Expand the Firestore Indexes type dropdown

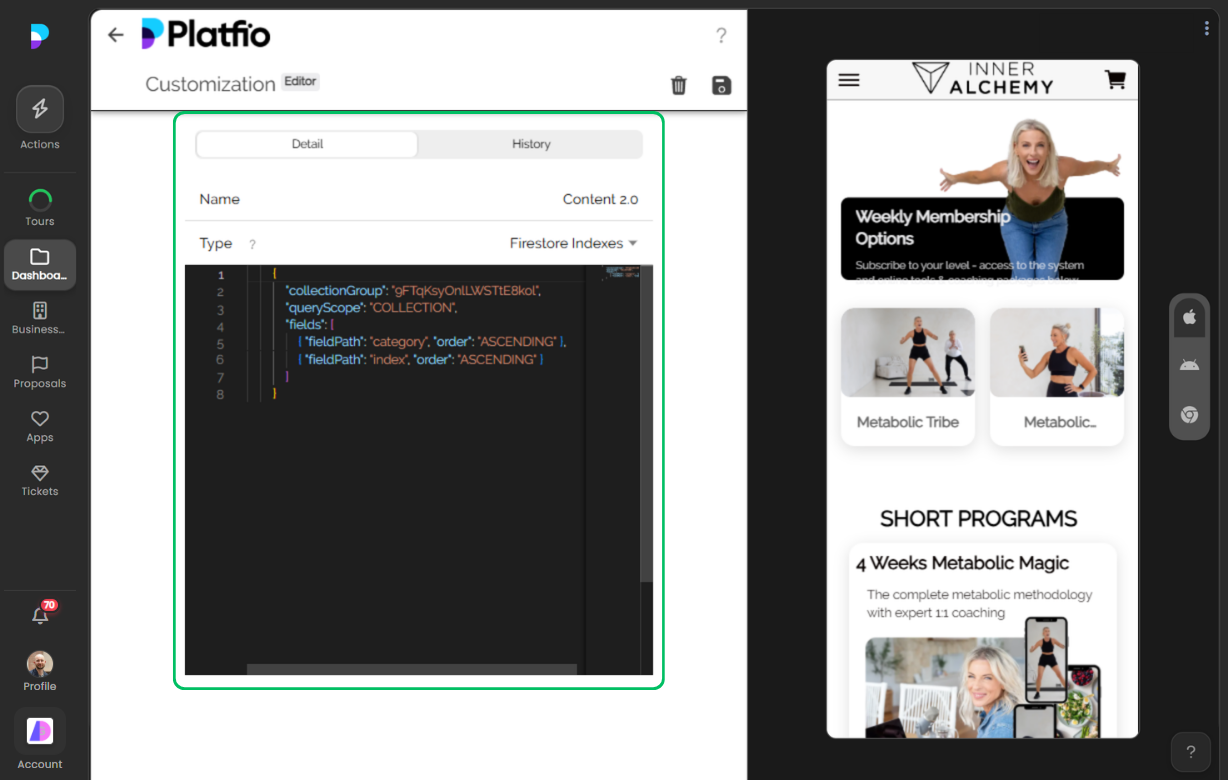(x=573, y=244)
